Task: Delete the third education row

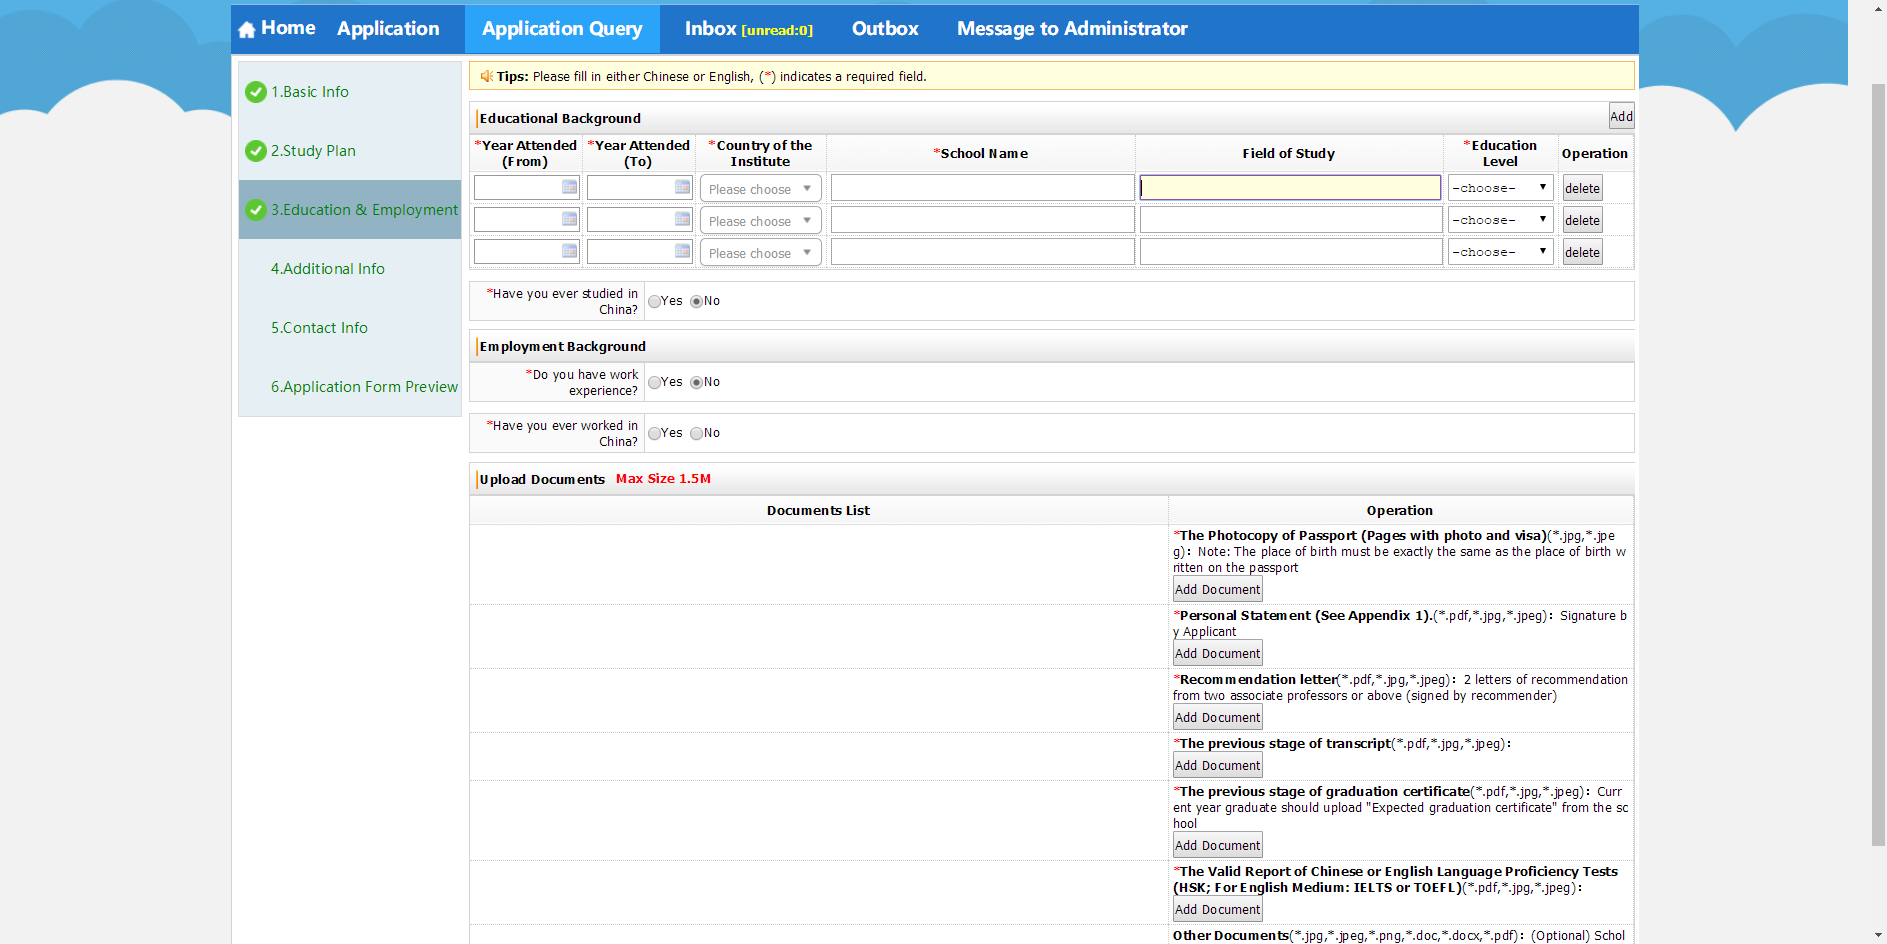Action: (x=1582, y=252)
